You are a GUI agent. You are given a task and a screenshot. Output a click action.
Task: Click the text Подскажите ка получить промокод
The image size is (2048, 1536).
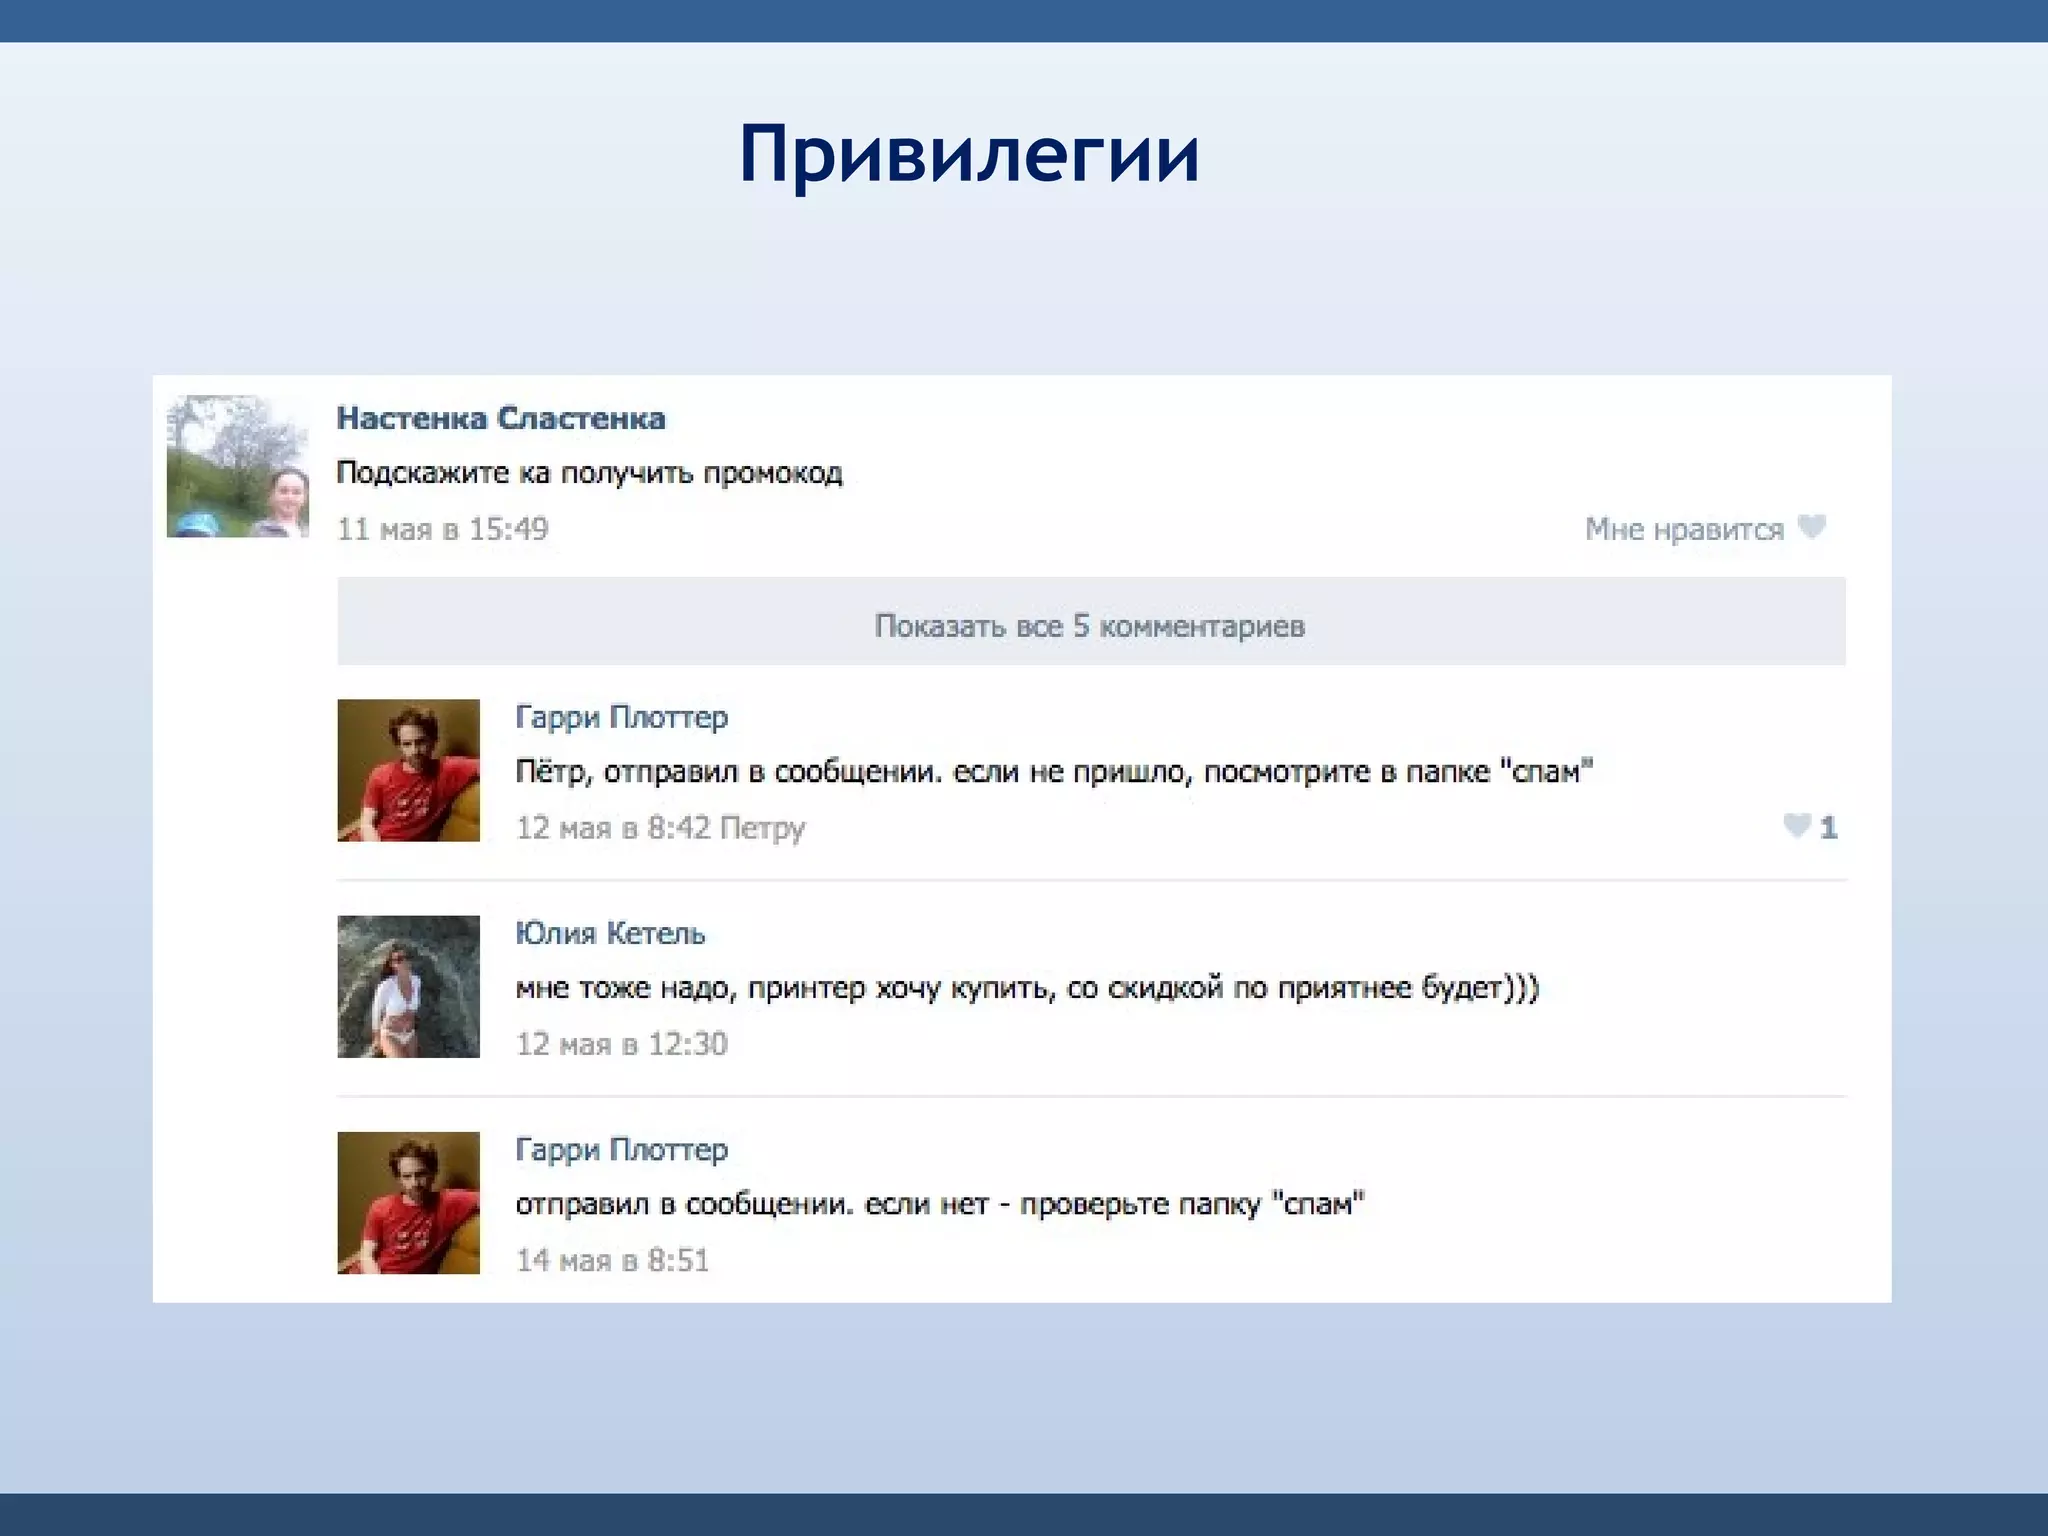click(x=589, y=473)
